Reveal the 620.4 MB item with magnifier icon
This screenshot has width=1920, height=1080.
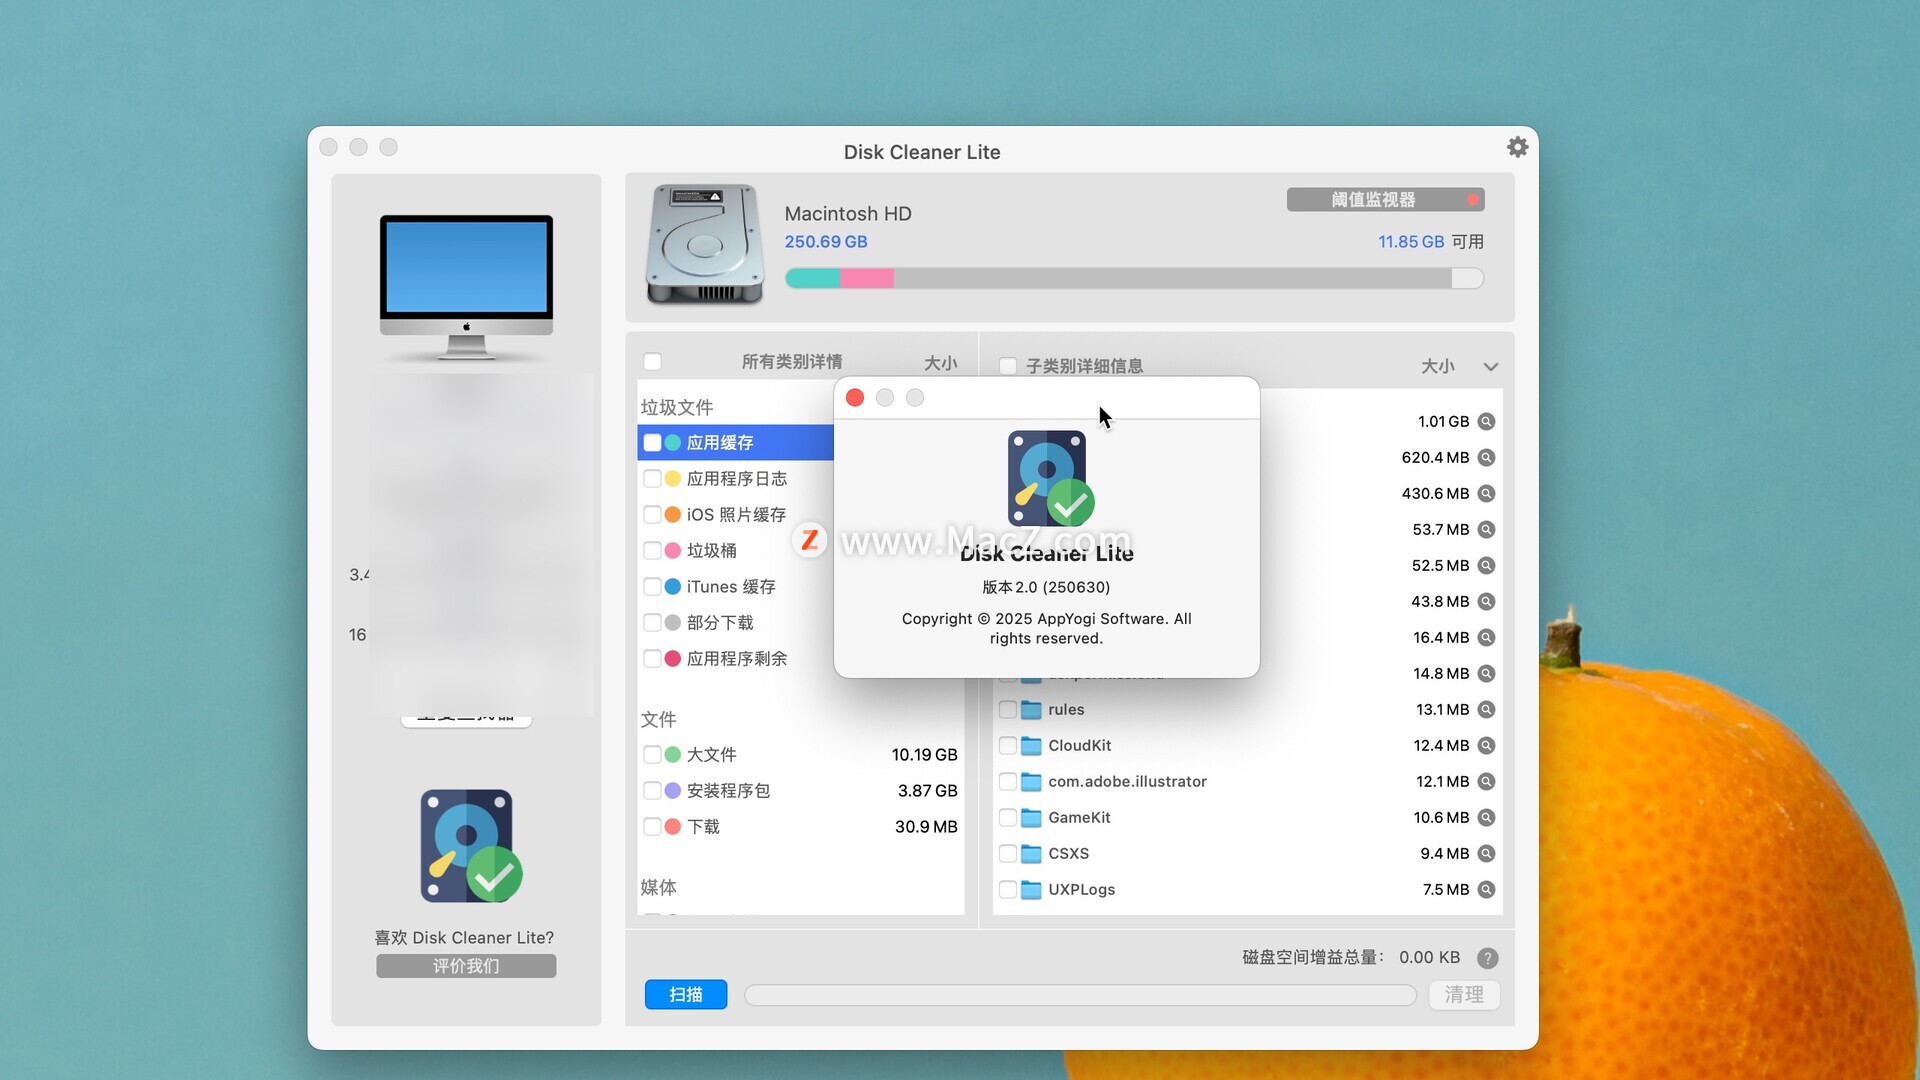1486,458
